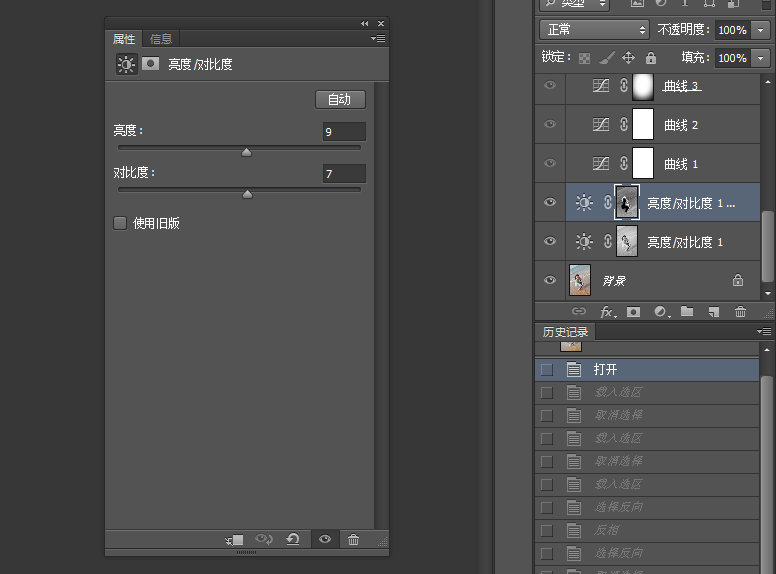Screen dimensions: 776x574
Task: Toggle visibility of 曲线 2 layer
Action: tap(550, 124)
